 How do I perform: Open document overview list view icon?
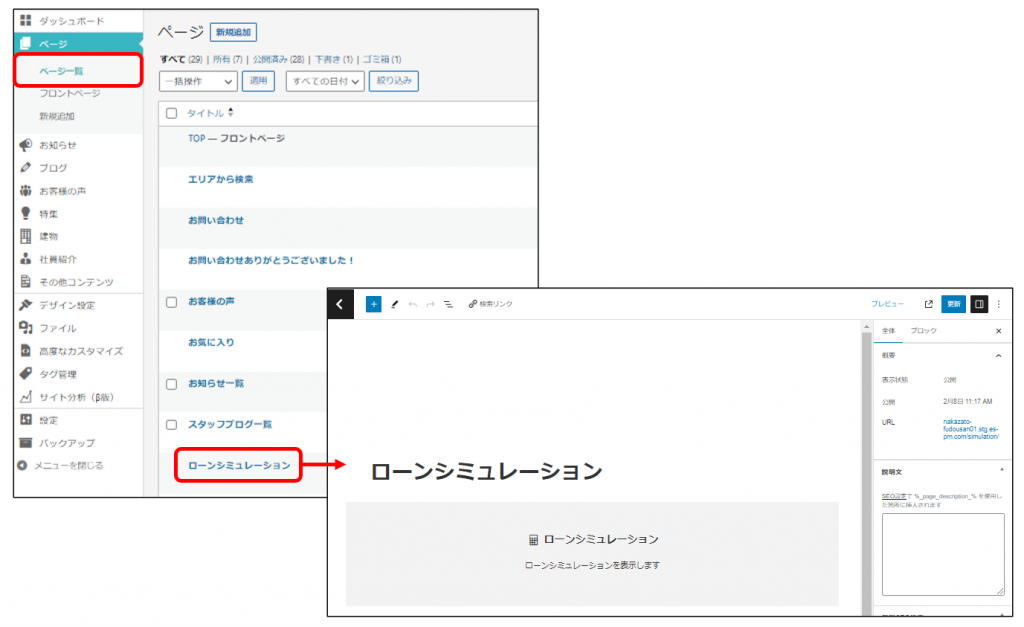[448, 304]
